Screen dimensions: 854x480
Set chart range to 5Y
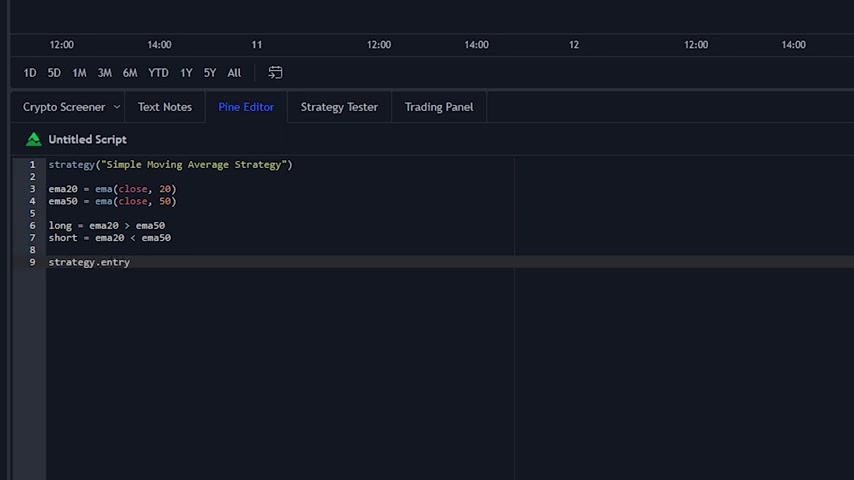210,73
